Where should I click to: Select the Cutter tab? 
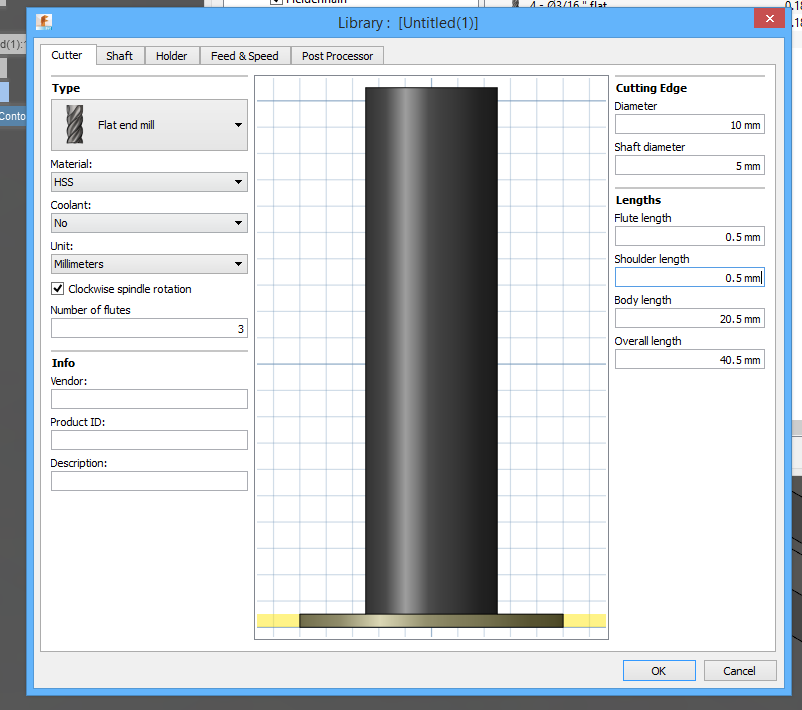[x=68, y=55]
